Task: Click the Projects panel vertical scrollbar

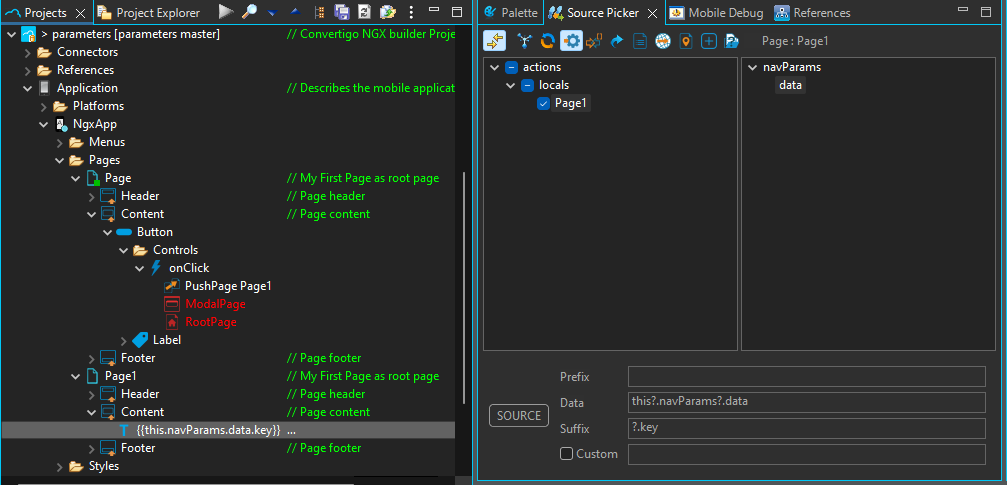Action: [x=464, y=288]
